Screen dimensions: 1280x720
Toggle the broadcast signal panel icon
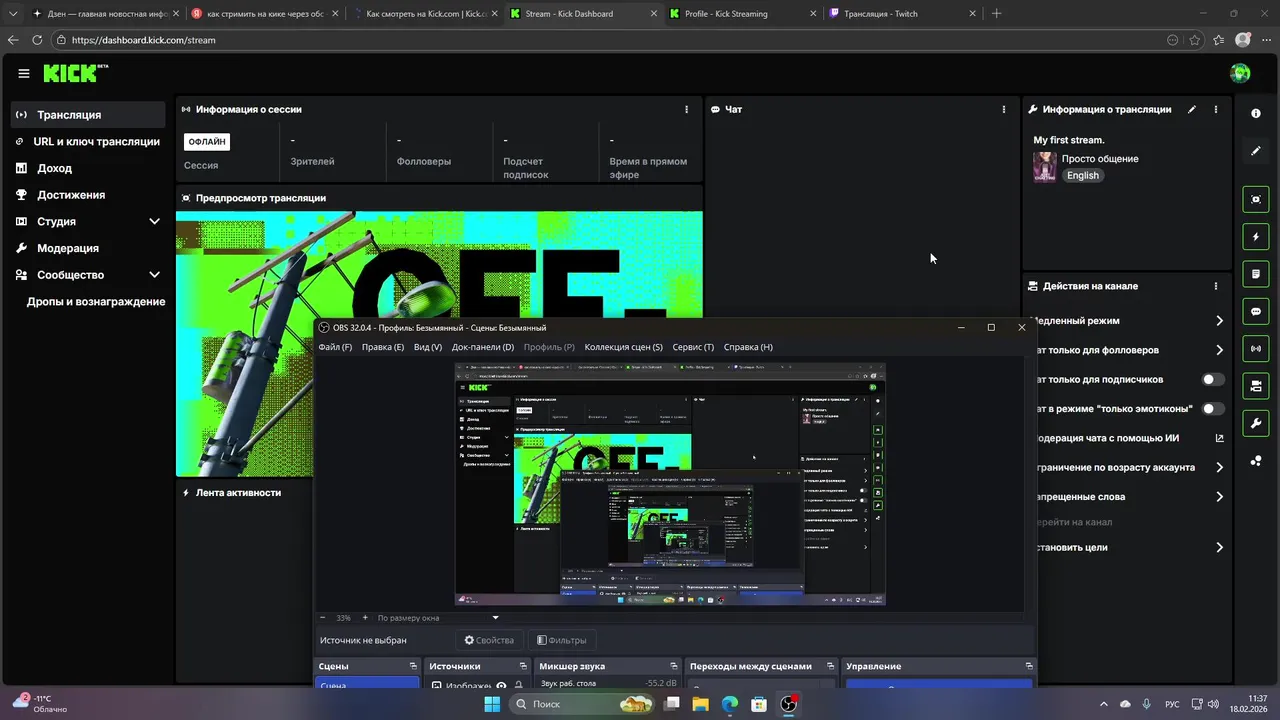click(1256, 348)
